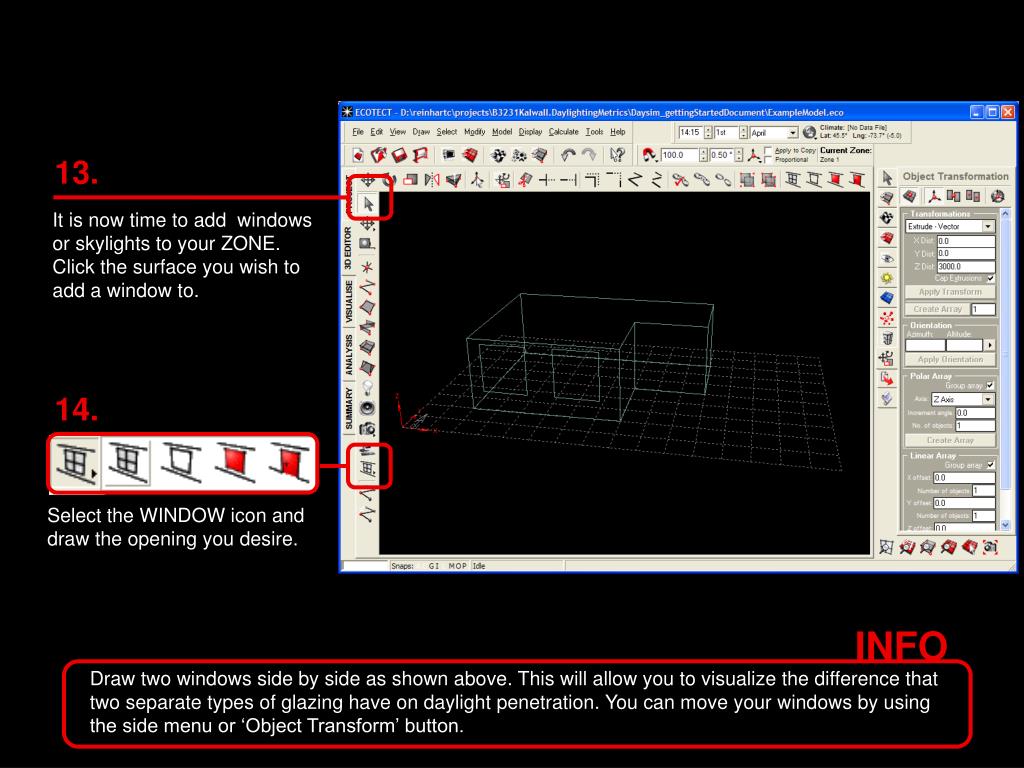The image size is (1024, 768).
Task: Click the red door icon in top toolbar
Action: click(x=856, y=179)
